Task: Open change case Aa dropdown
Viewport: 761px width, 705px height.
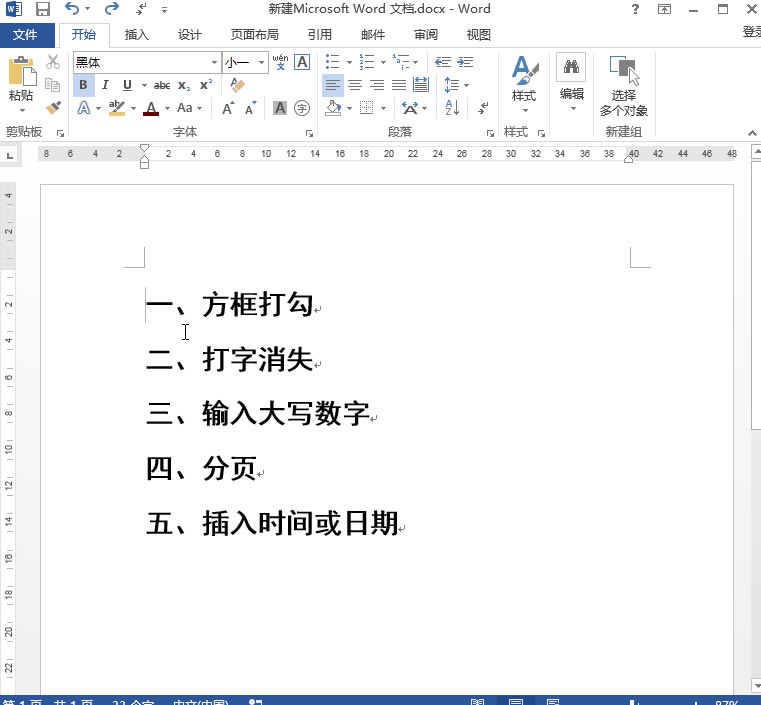Action: click(189, 108)
